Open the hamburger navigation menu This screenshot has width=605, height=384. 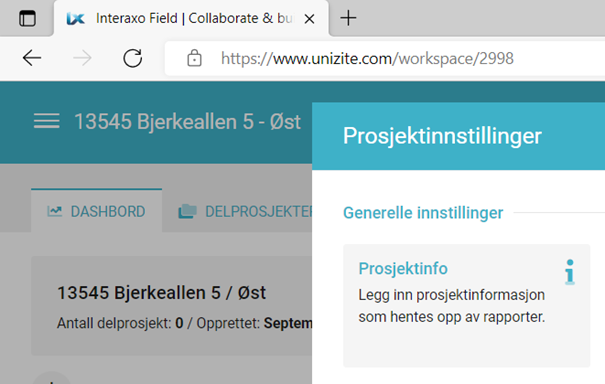pos(46,121)
